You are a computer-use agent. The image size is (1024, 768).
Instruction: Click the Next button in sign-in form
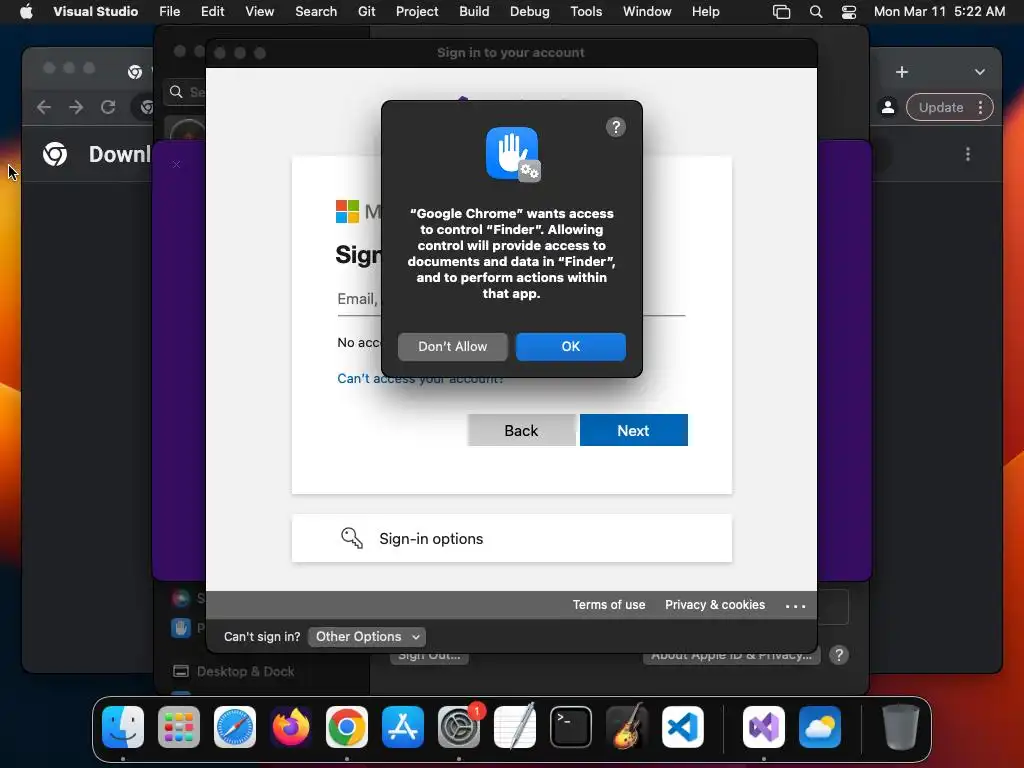coord(633,430)
